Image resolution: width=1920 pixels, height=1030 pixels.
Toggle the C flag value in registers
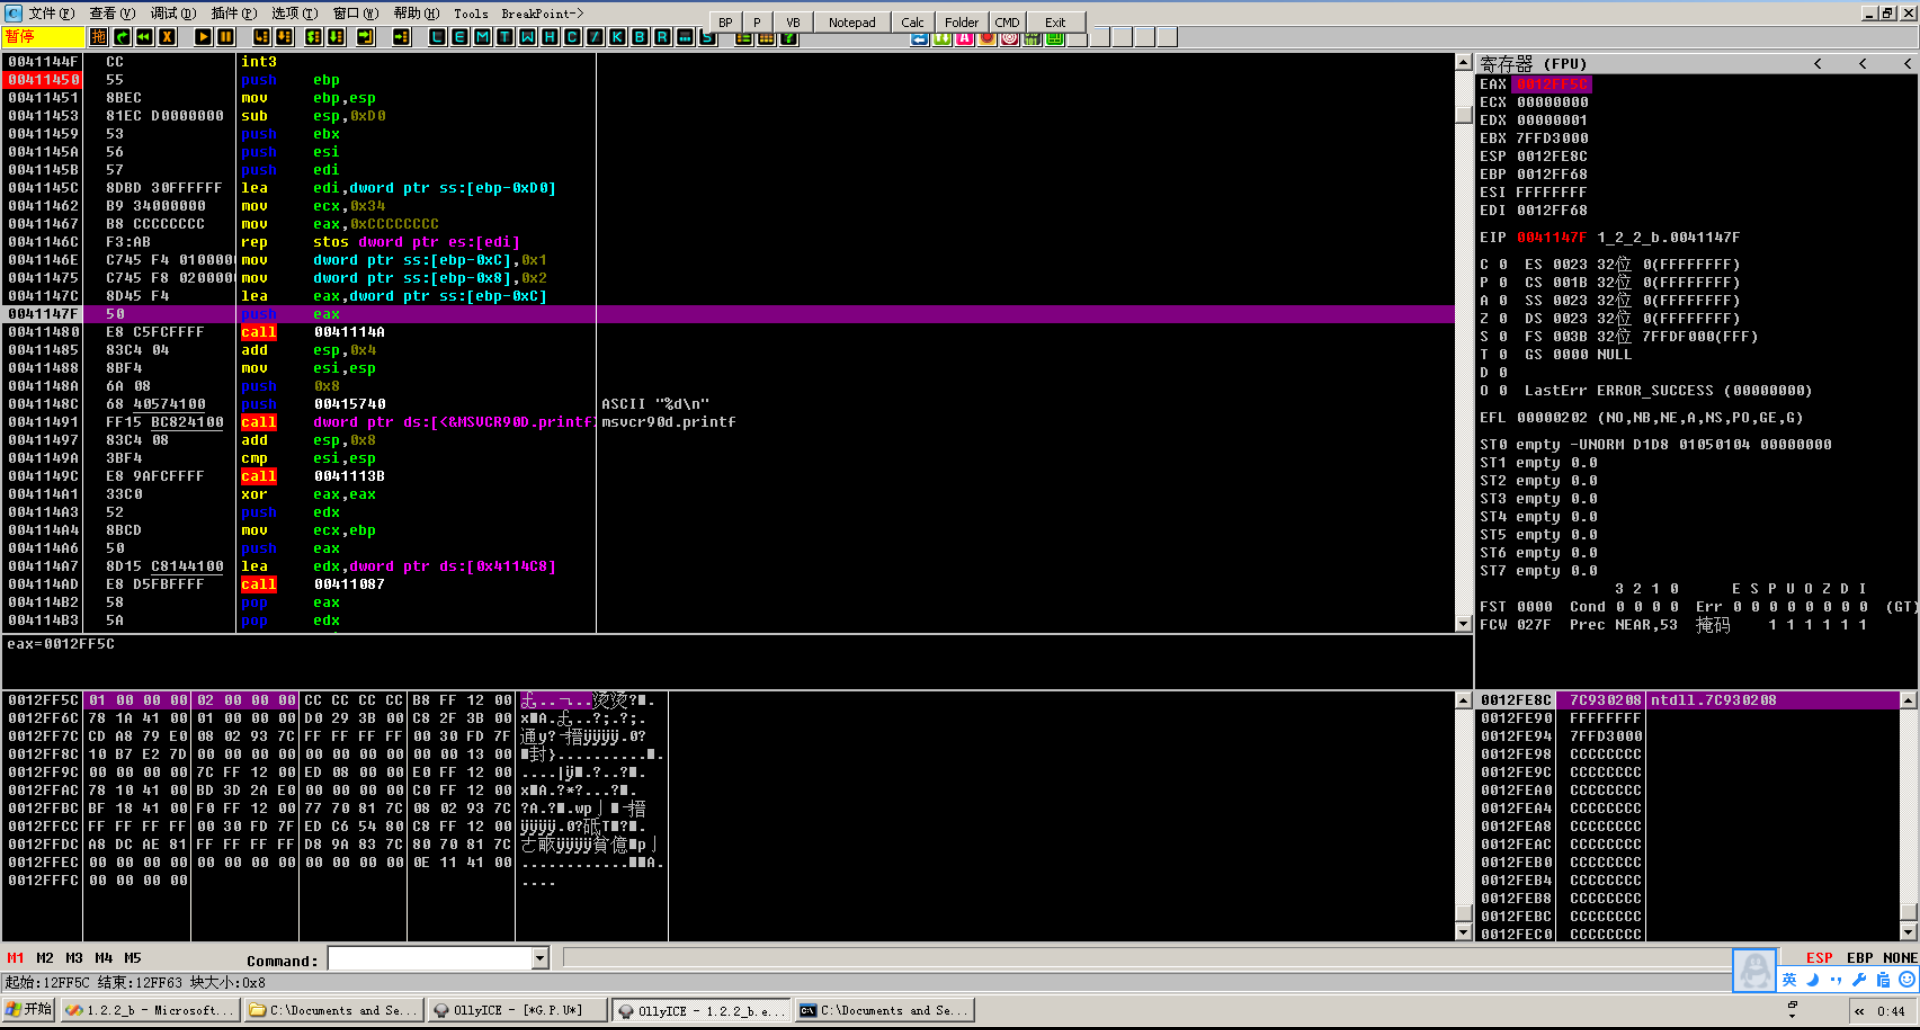[1503, 264]
